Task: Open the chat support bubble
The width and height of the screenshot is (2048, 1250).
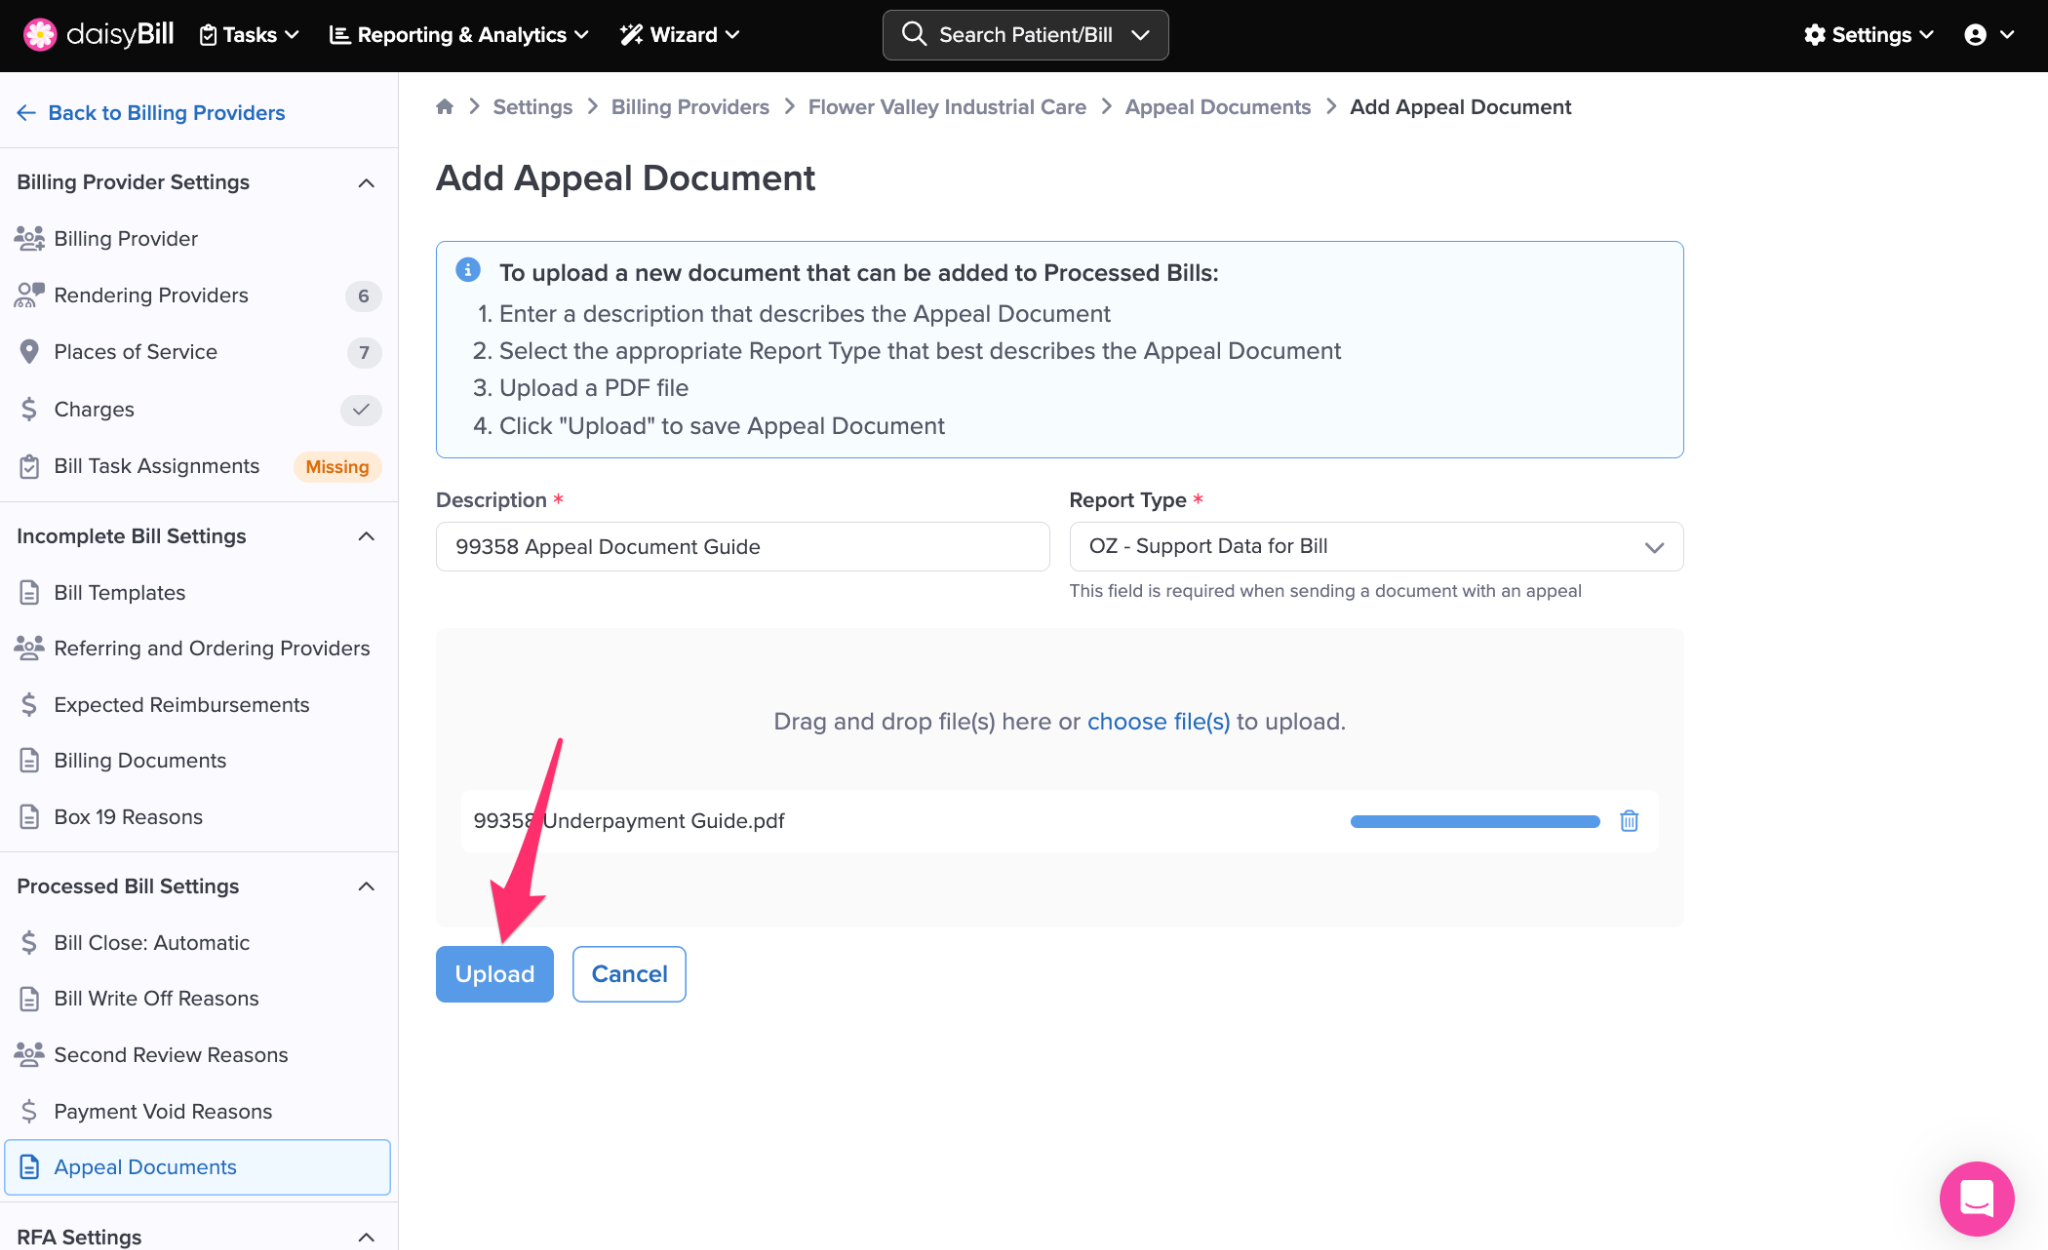Action: [1976, 1197]
